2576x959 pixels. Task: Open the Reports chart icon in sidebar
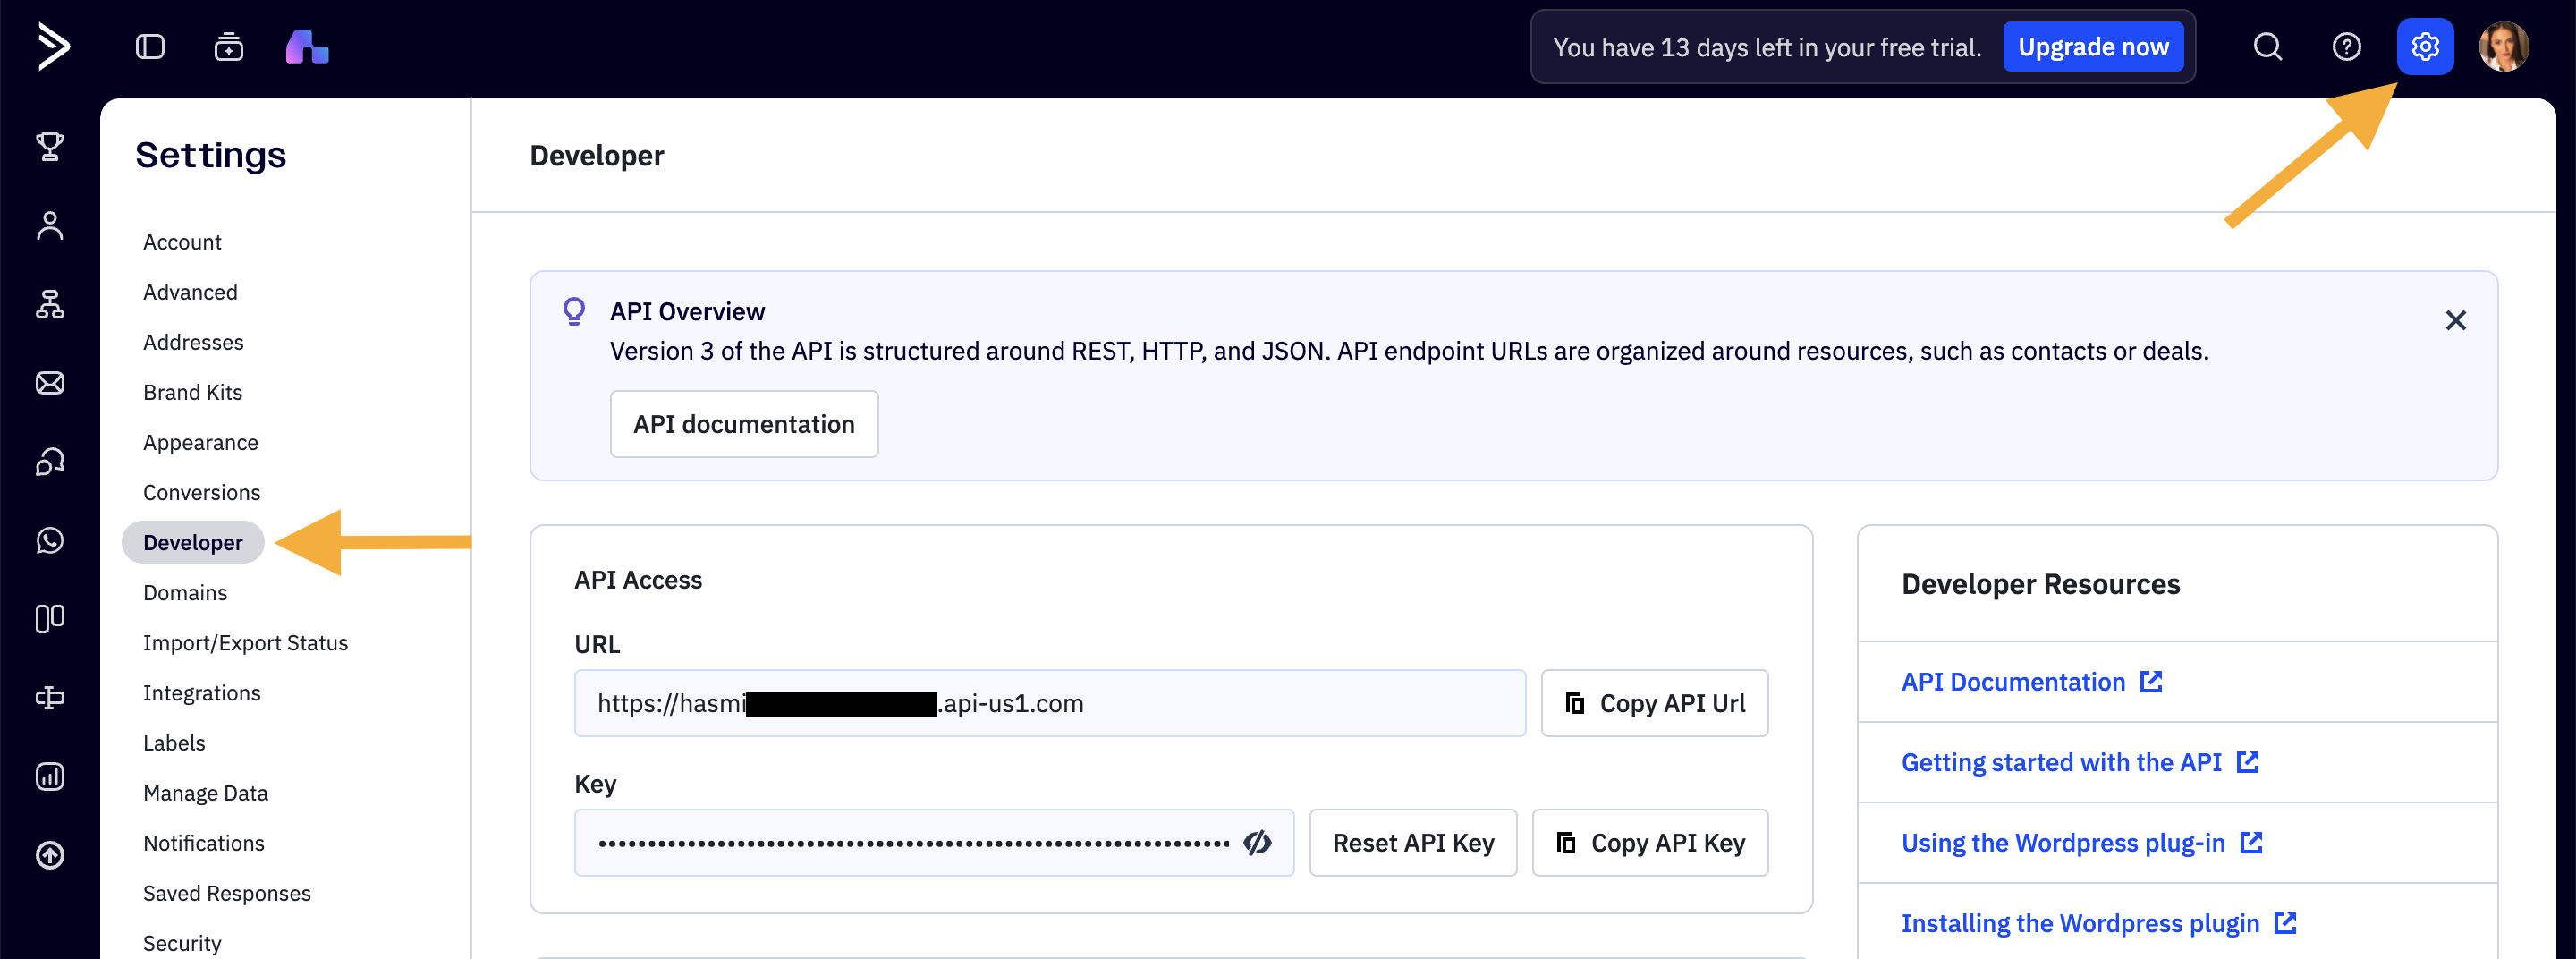50,777
